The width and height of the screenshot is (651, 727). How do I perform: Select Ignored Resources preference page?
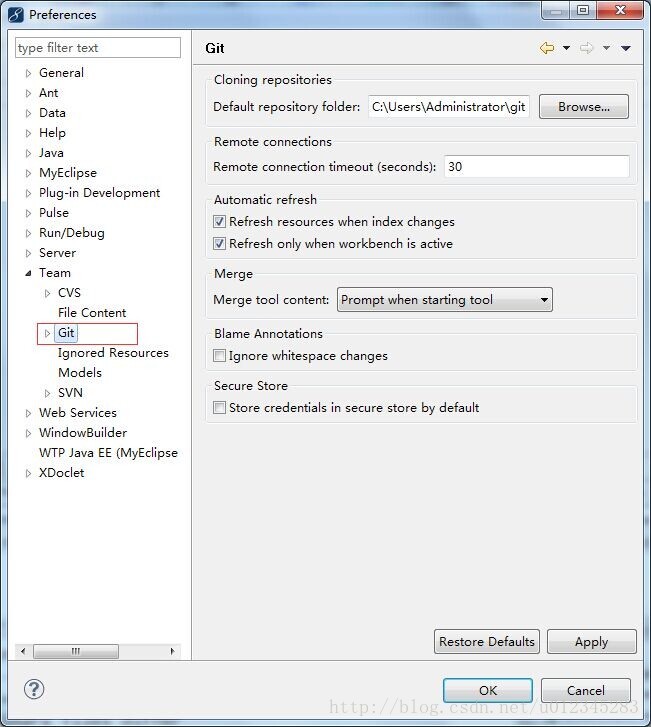pyautogui.click(x=113, y=353)
